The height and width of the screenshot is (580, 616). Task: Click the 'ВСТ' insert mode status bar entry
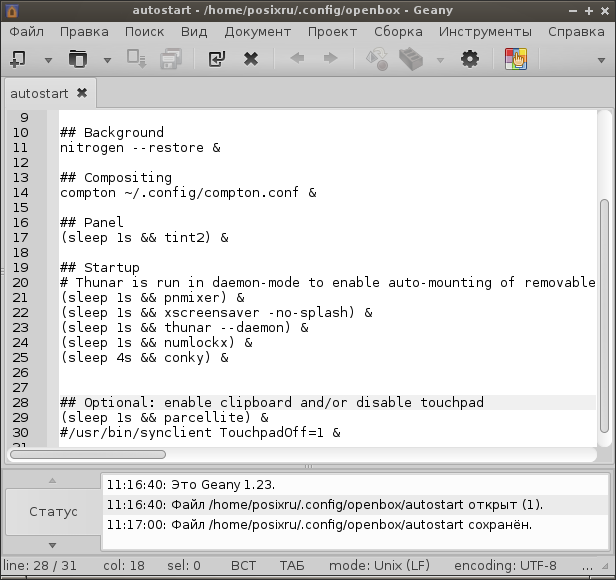(243, 566)
